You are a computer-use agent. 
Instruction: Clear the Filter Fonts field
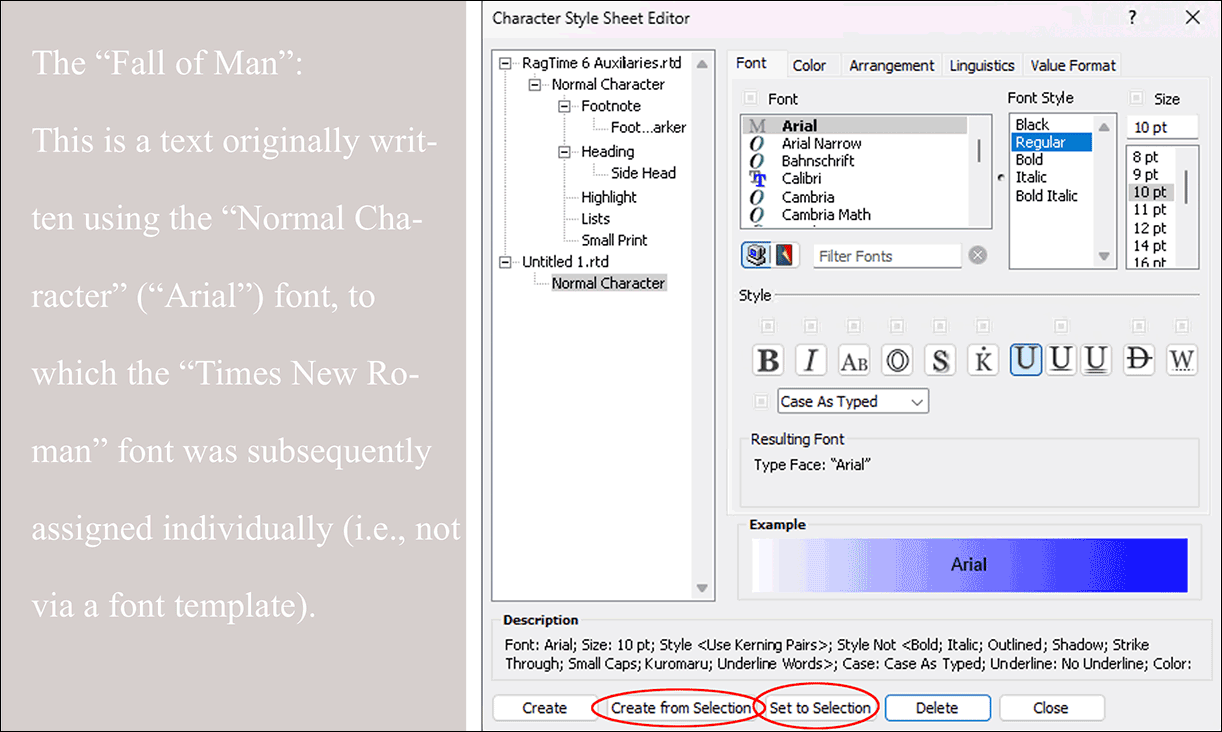(977, 255)
